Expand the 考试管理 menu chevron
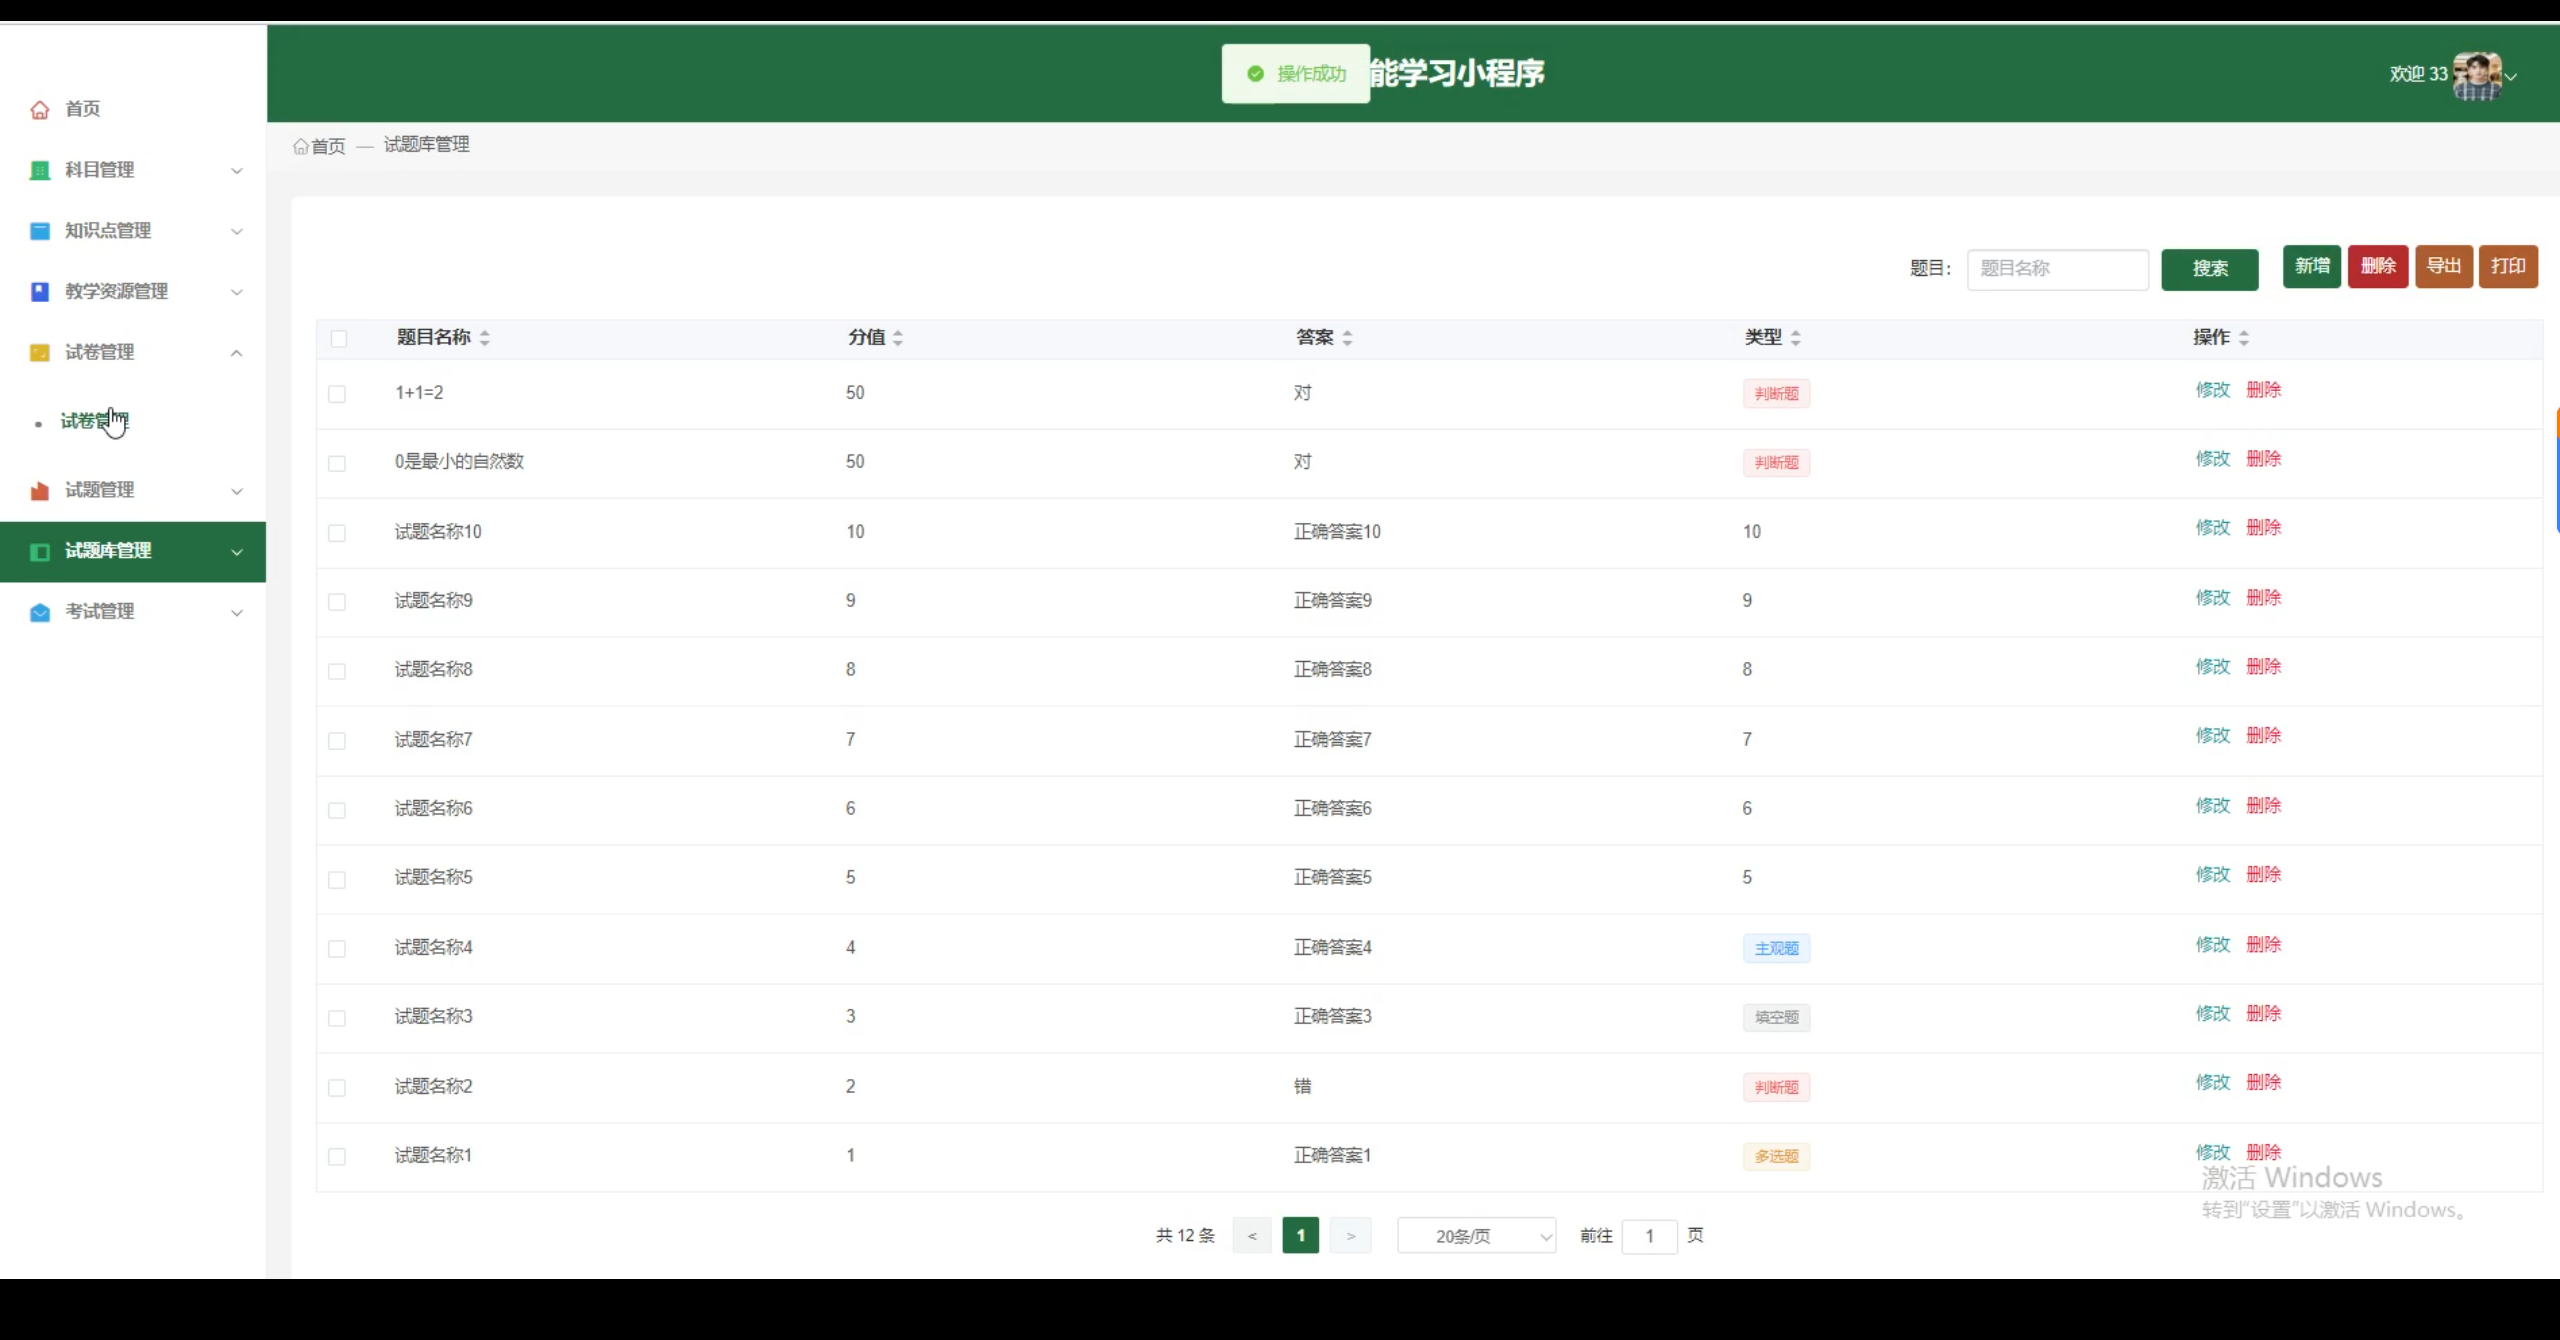2560x1340 pixels. 237,613
